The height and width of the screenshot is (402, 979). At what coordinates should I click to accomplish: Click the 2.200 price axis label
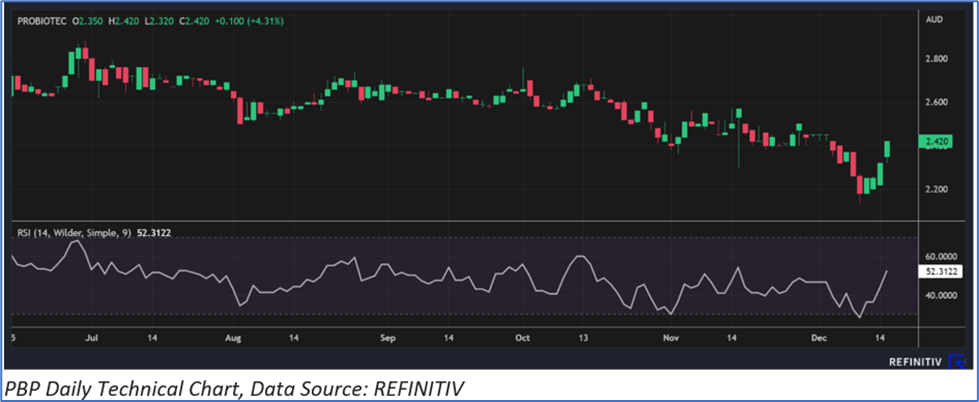tap(937, 189)
